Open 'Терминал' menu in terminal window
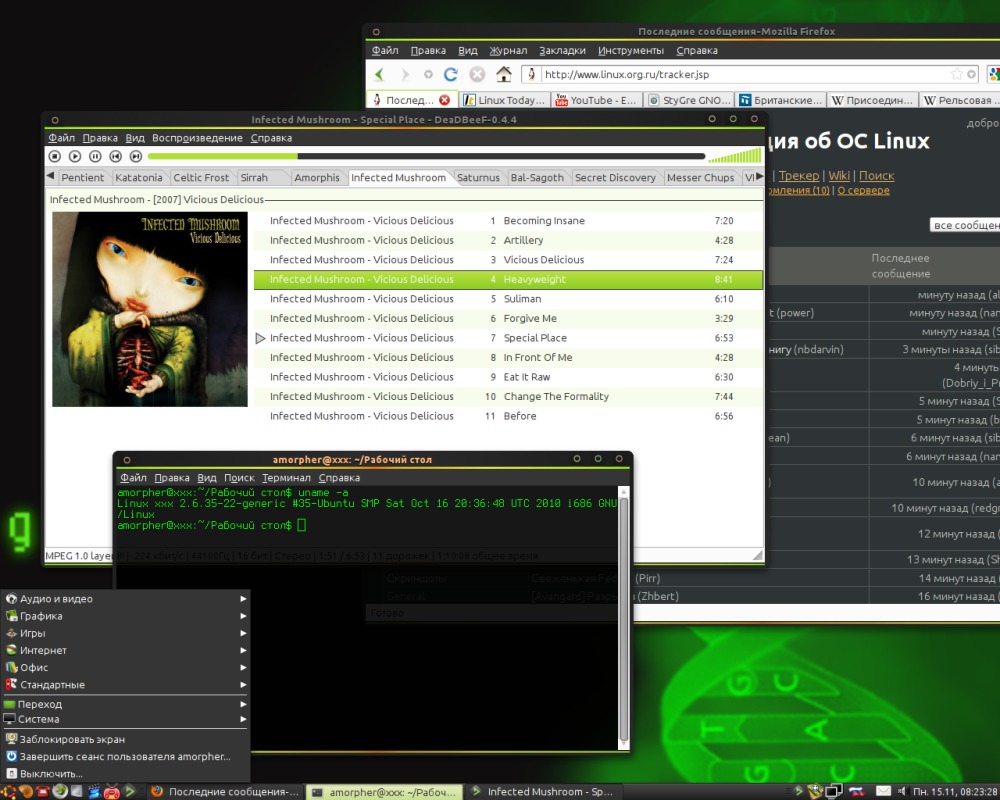 click(x=286, y=478)
